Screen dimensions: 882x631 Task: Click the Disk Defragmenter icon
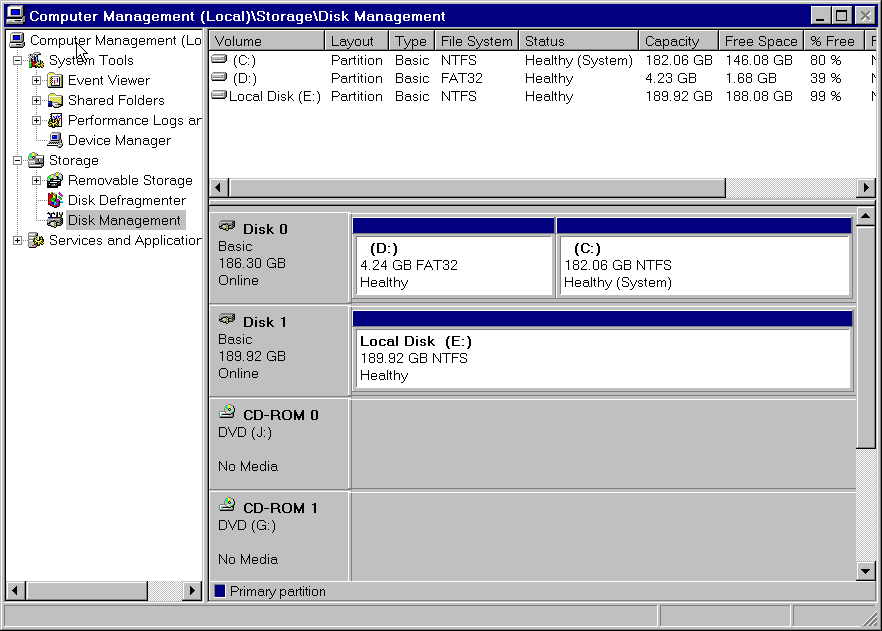[55, 200]
